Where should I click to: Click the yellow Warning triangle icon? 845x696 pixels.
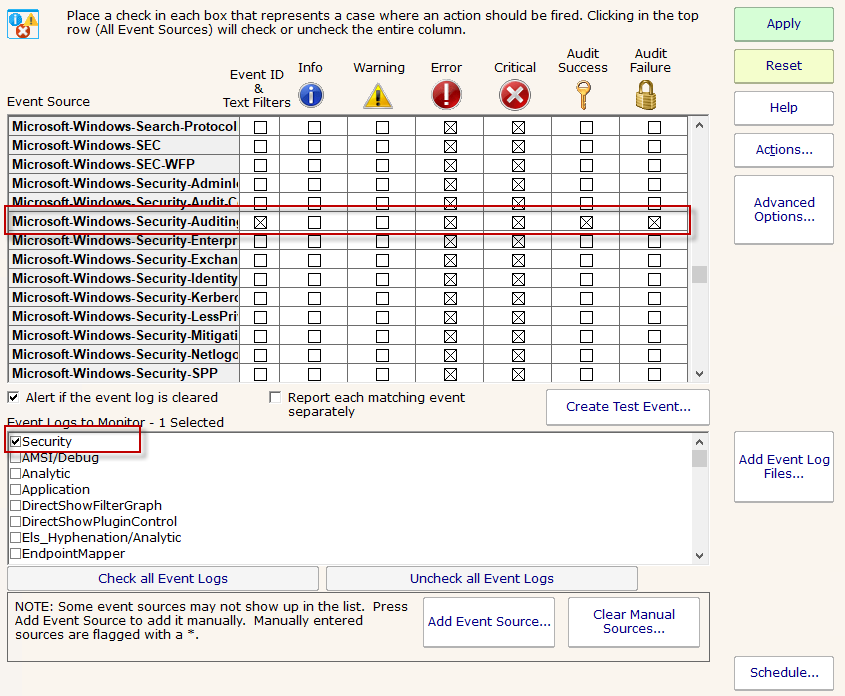(379, 95)
